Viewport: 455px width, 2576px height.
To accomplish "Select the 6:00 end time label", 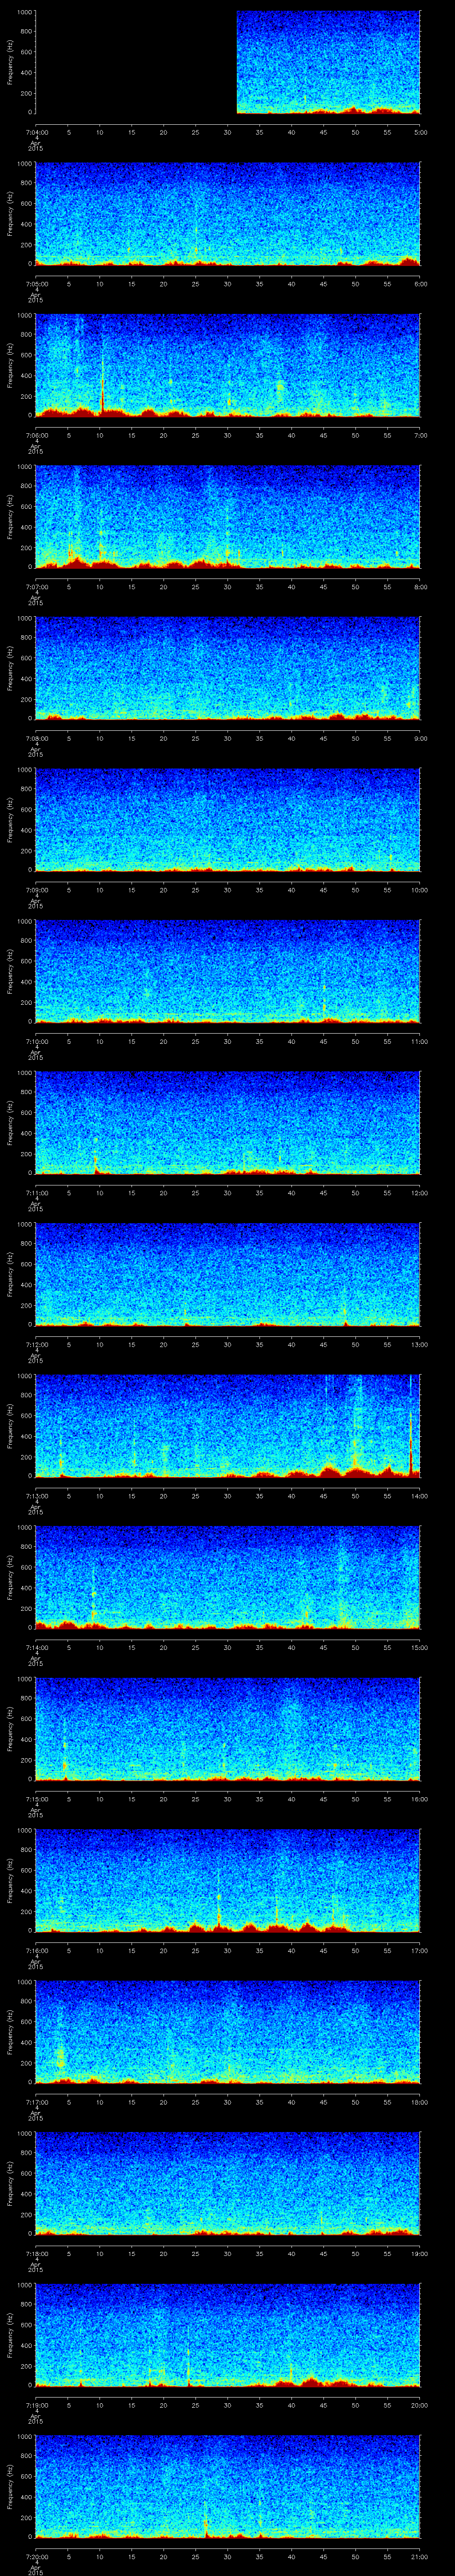I will 420,284.
